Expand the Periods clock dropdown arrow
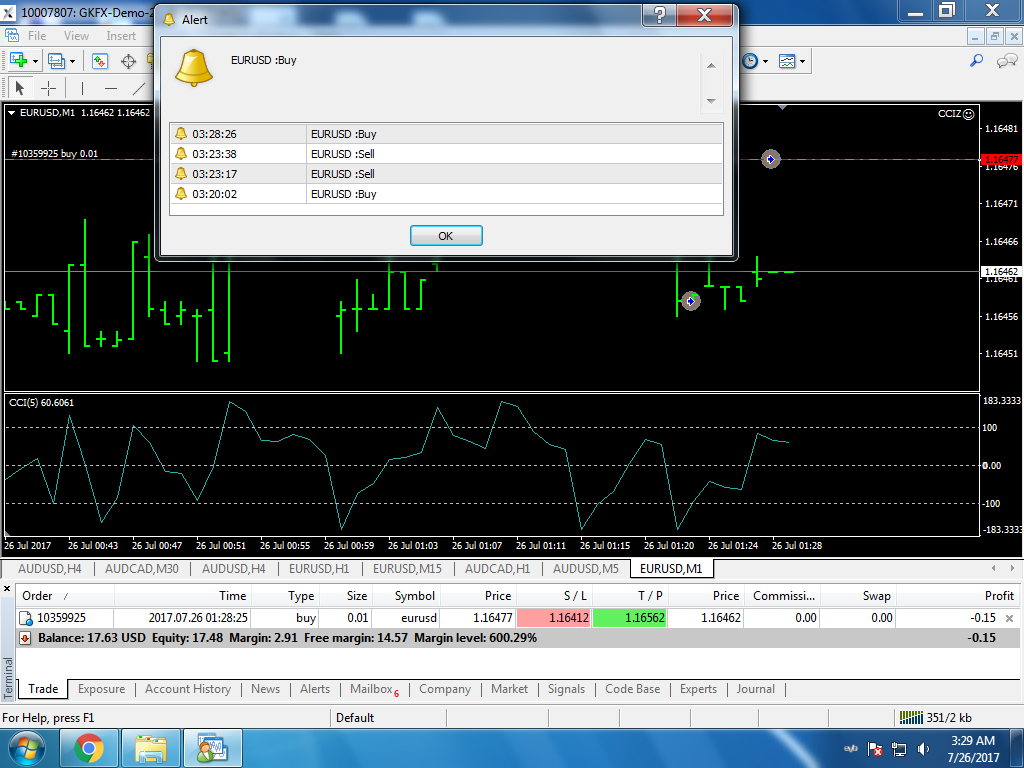 click(x=765, y=62)
